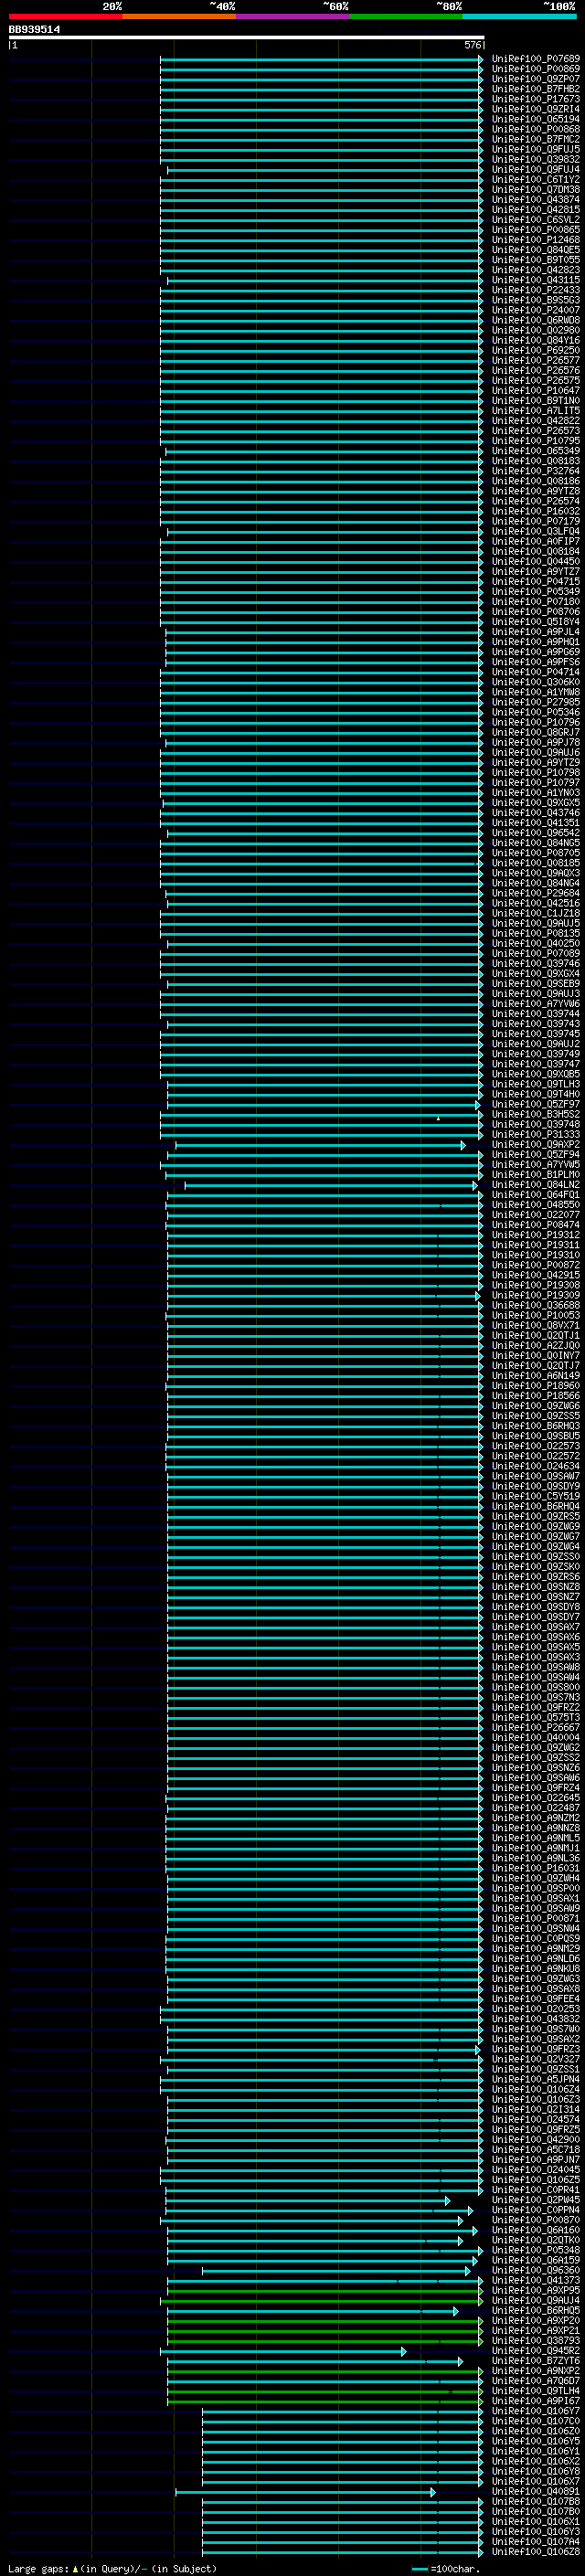Click label UniRef100_Q96360
This screenshot has width=585, height=2576.
536,2270
